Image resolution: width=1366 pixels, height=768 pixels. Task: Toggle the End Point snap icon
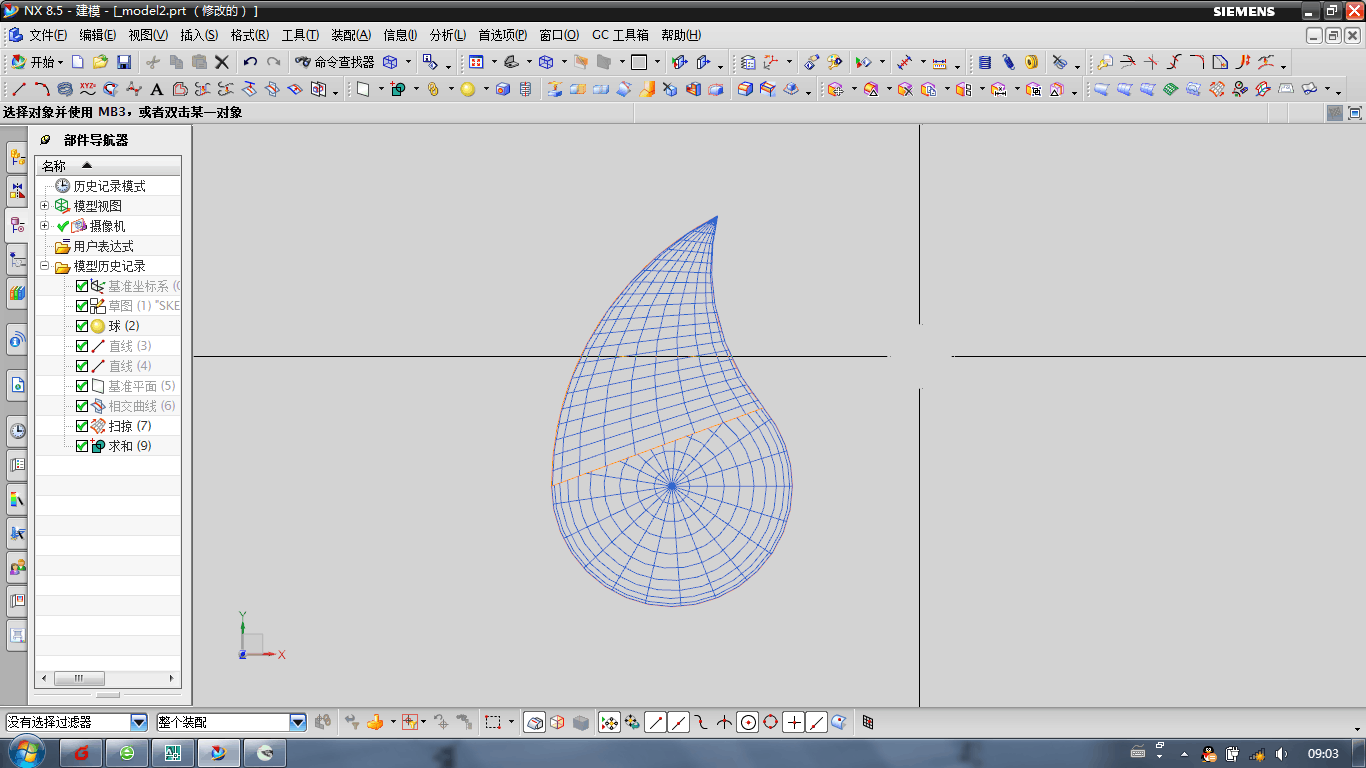(x=656, y=722)
